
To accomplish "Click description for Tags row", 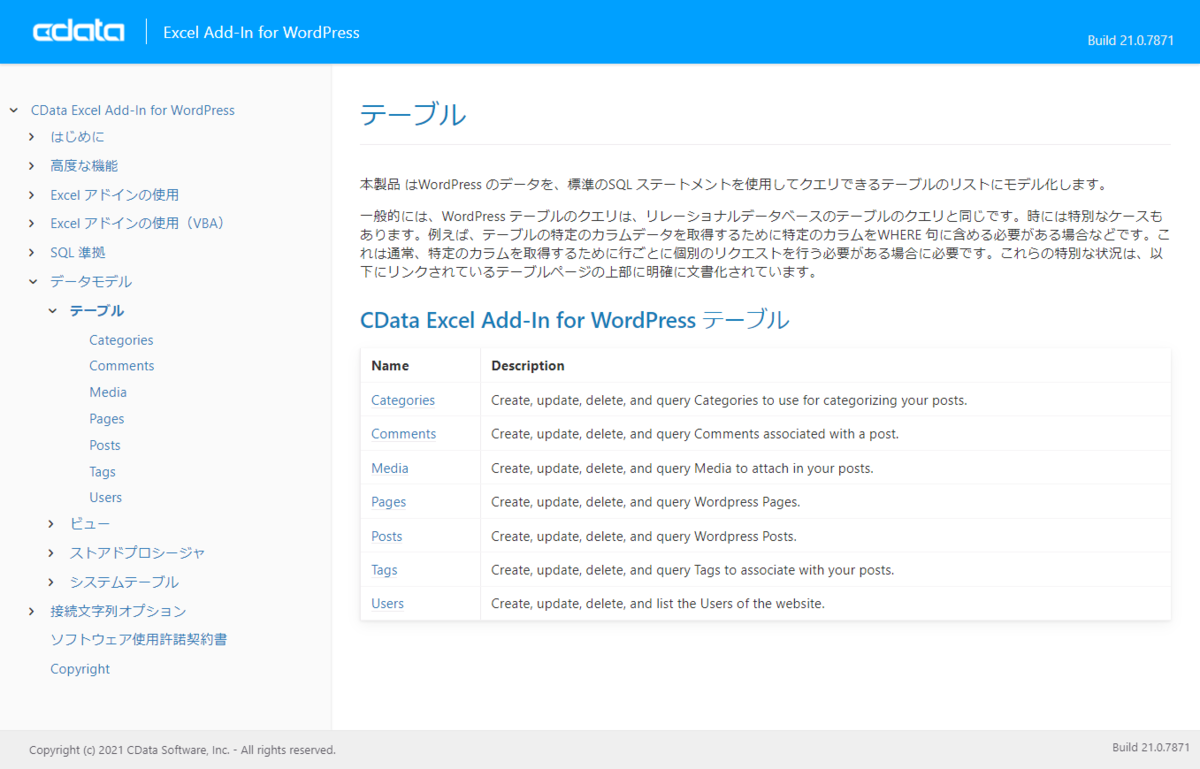I will (692, 570).
